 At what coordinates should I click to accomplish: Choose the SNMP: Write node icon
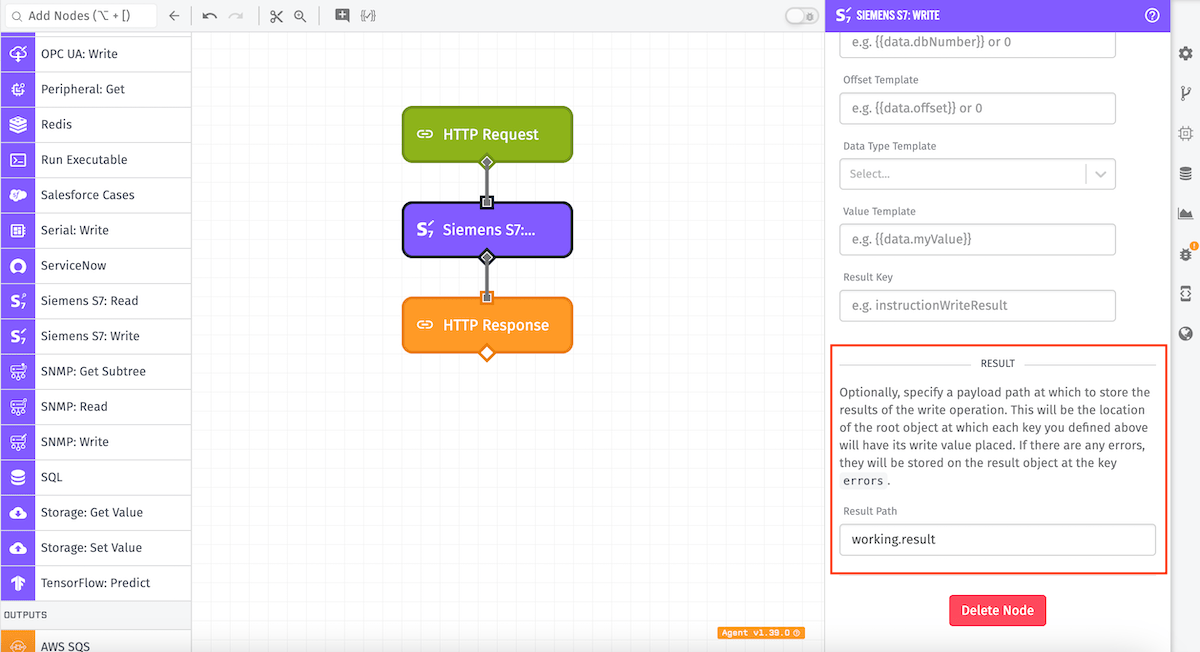(x=18, y=442)
